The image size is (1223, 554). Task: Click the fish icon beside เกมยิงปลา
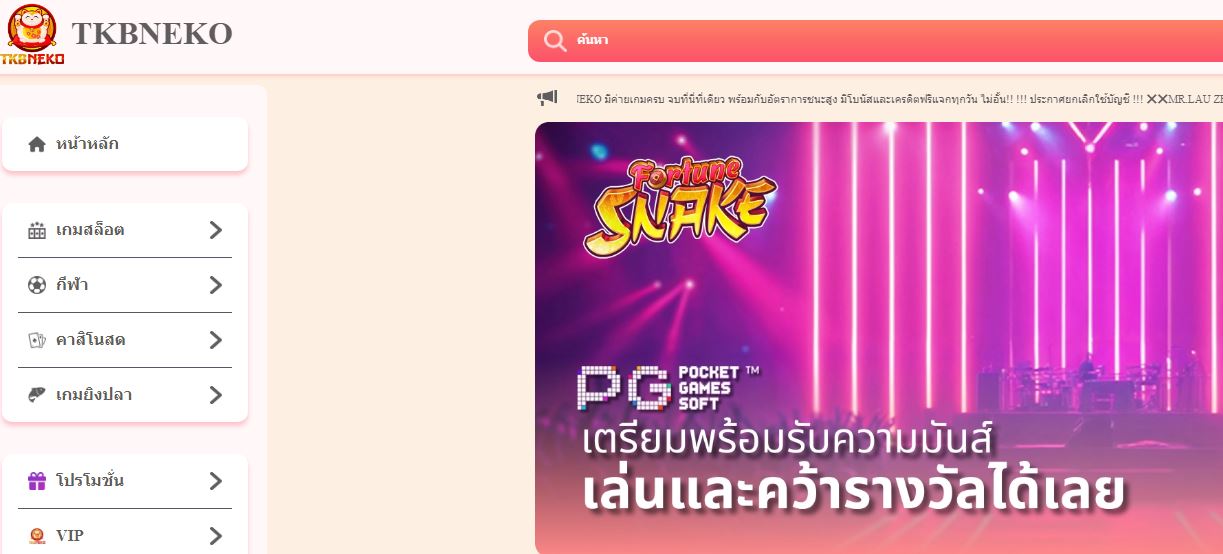tap(37, 395)
